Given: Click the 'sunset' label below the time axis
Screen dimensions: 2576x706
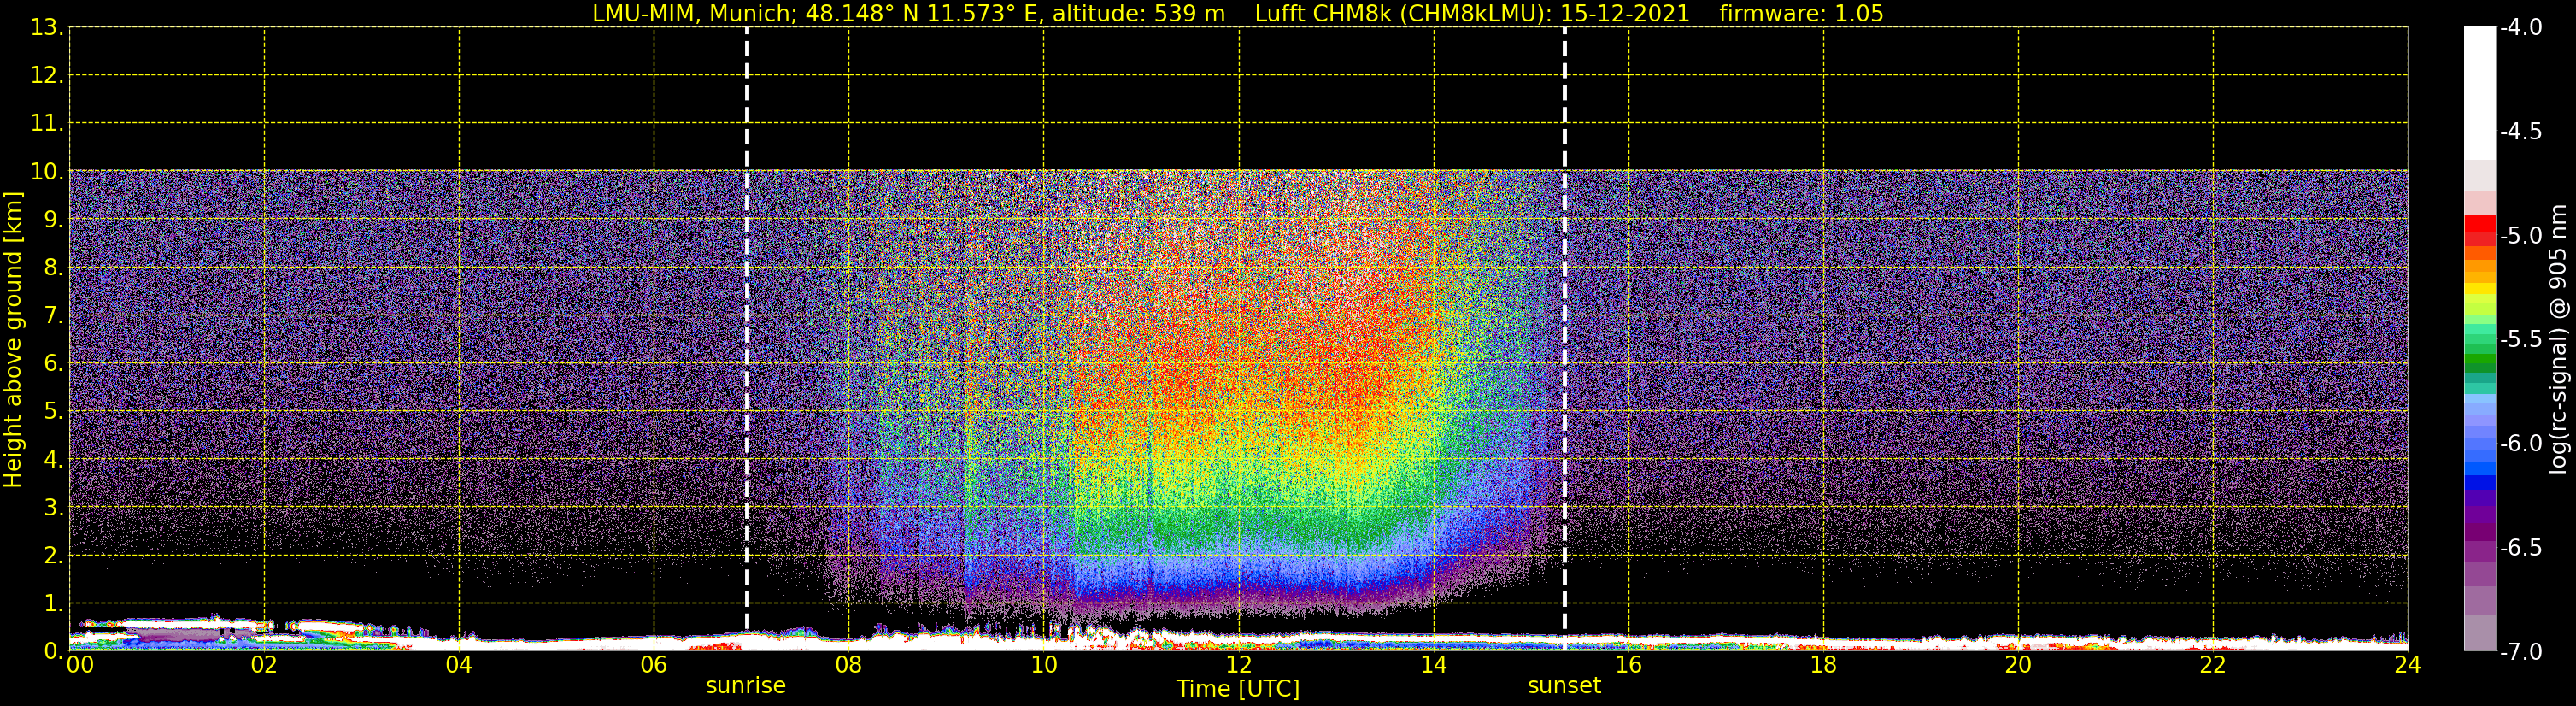Looking at the screenshot, I should pyautogui.click(x=1564, y=686).
